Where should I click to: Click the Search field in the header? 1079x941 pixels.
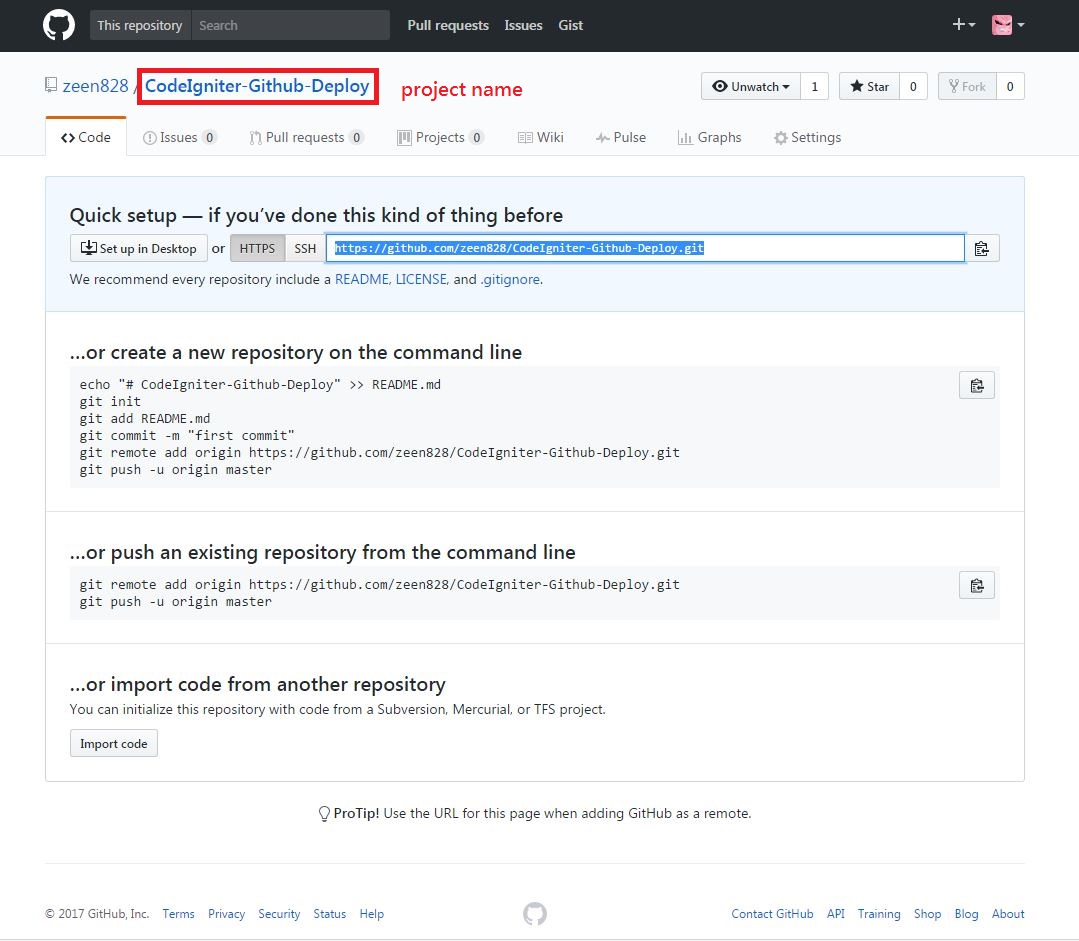(x=290, y=25)
